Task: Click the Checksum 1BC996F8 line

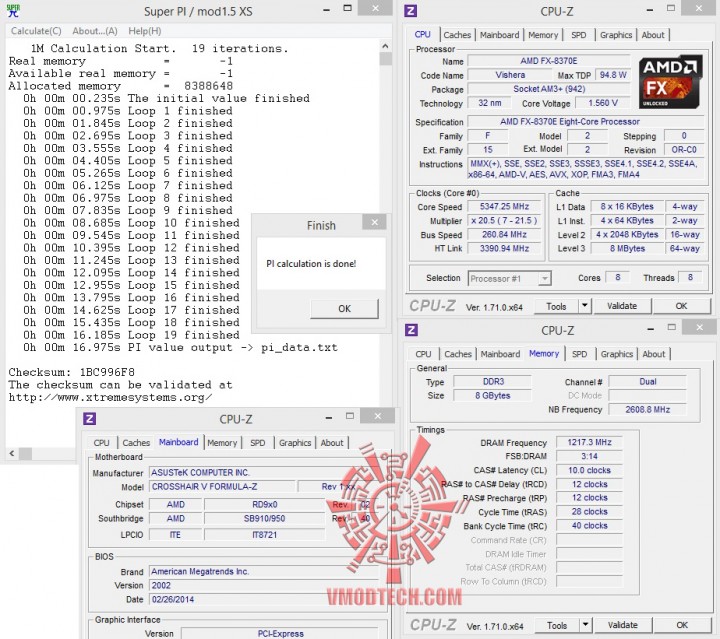Action: click(72, 372)
